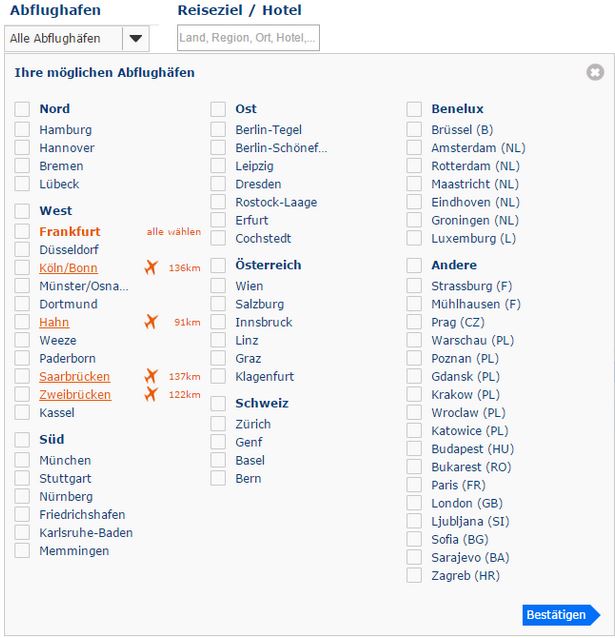Check the Zürich airport checkbox
The width and height of the screenshot is (615, 638).
click(218, 424)
